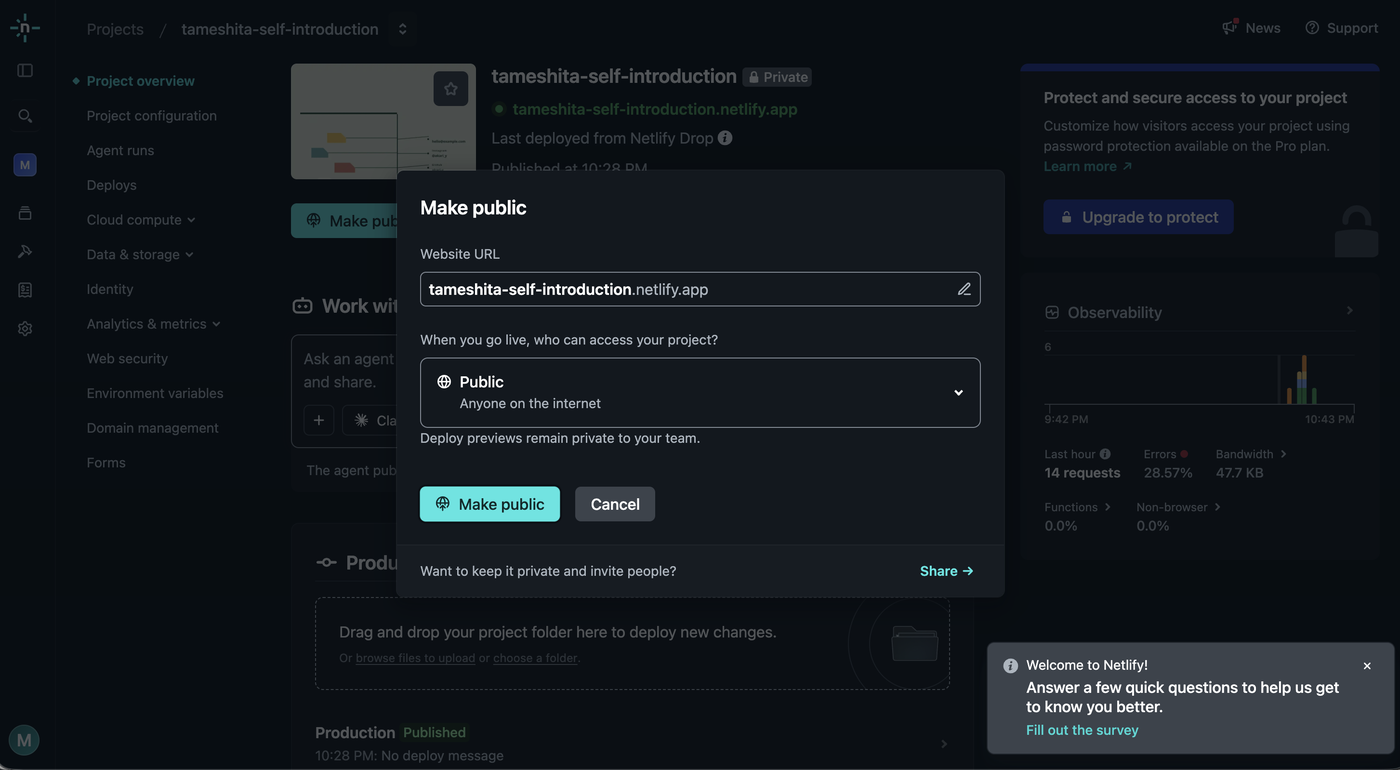This screenshot has width=1400, height=770.
Task: Toggle the sidebar panel icon
Action: pyautogui.click(x=25, y=71)
